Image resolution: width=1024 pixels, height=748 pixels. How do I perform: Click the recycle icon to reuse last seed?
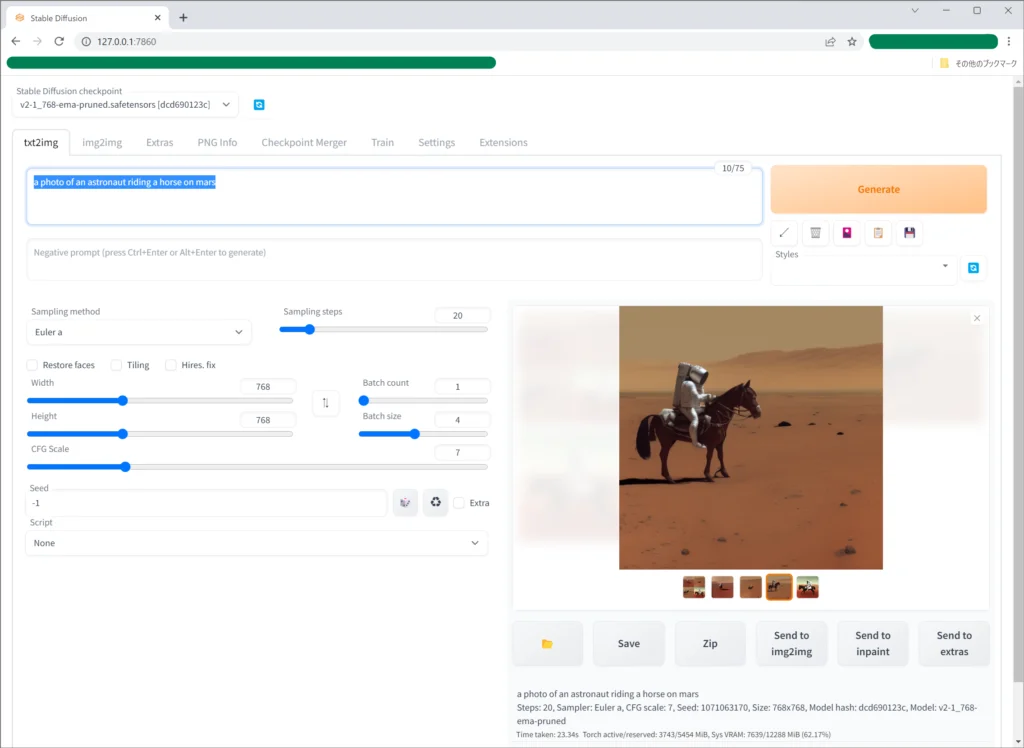435,503
